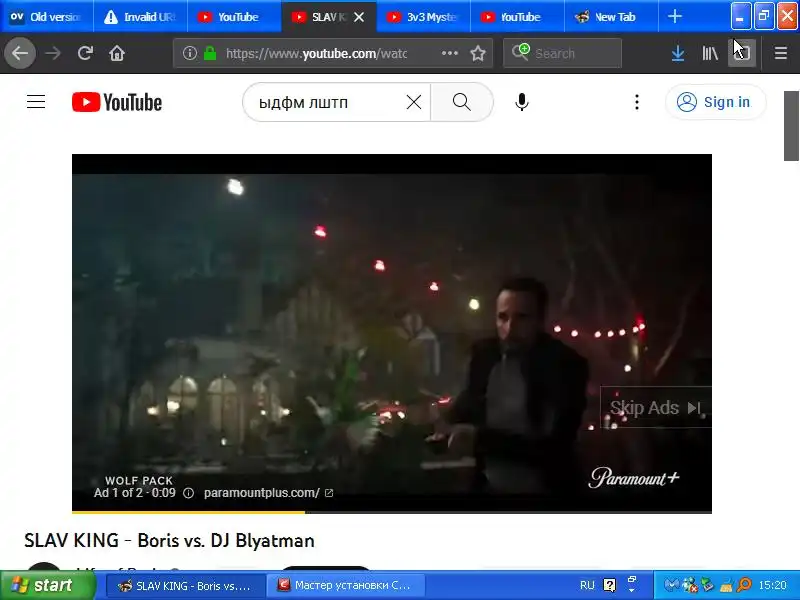Click the RU language indicator
The image size is (800, 600).
coord(587,585)
